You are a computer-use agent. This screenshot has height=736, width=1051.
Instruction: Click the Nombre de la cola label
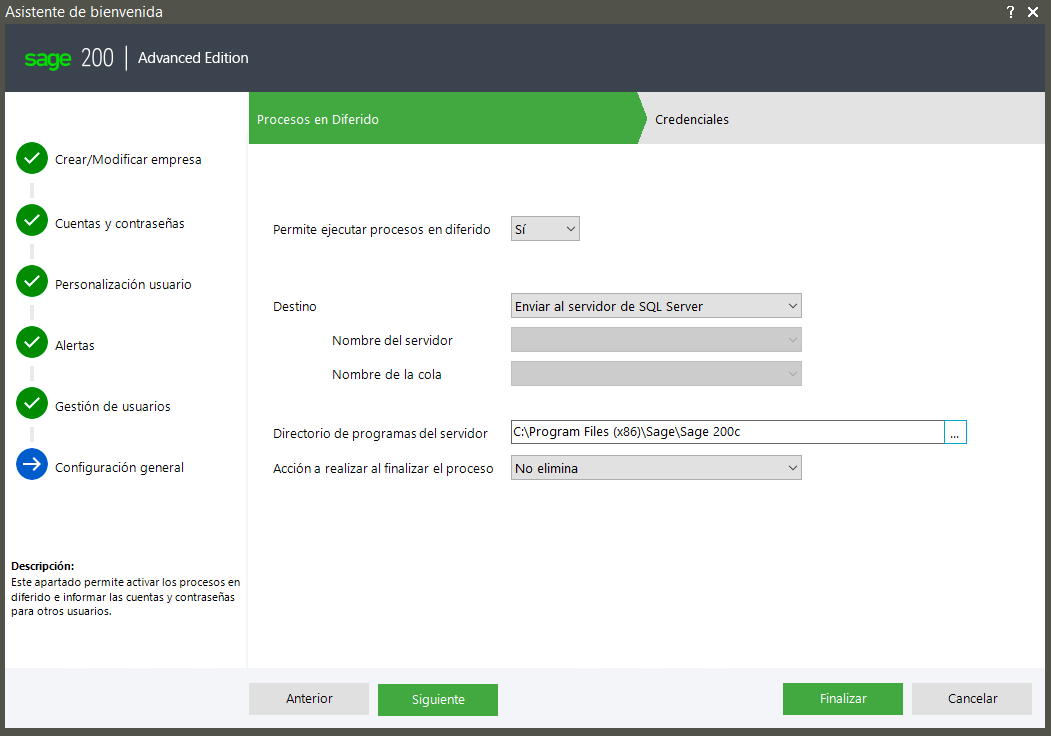[387, 375]
